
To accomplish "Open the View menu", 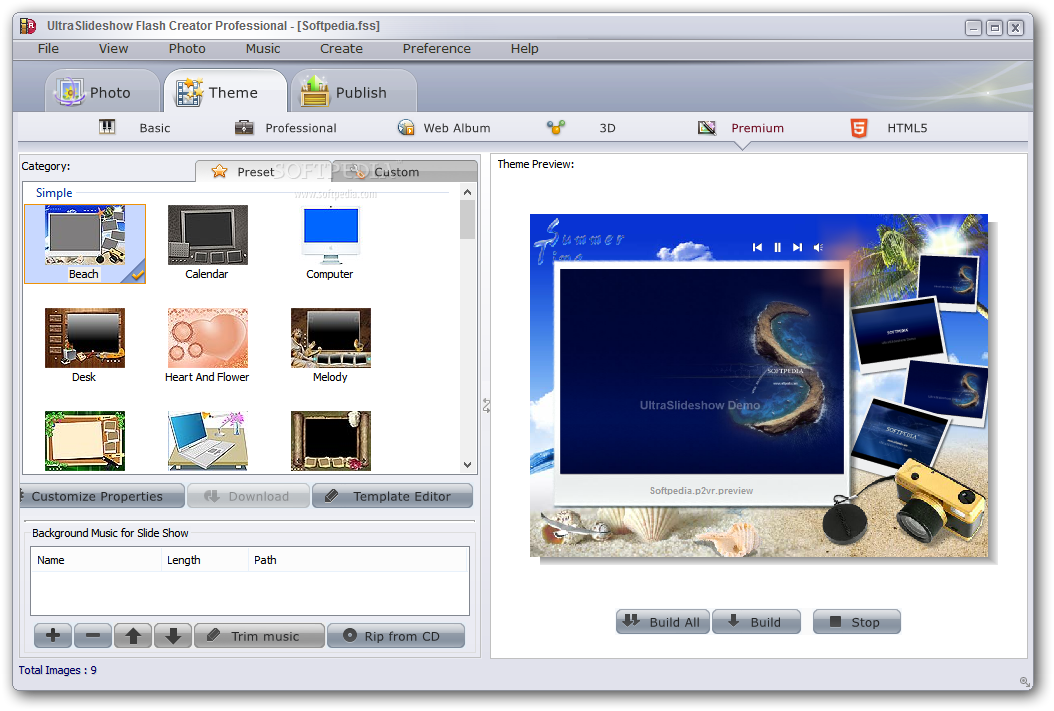I will 113,48.
